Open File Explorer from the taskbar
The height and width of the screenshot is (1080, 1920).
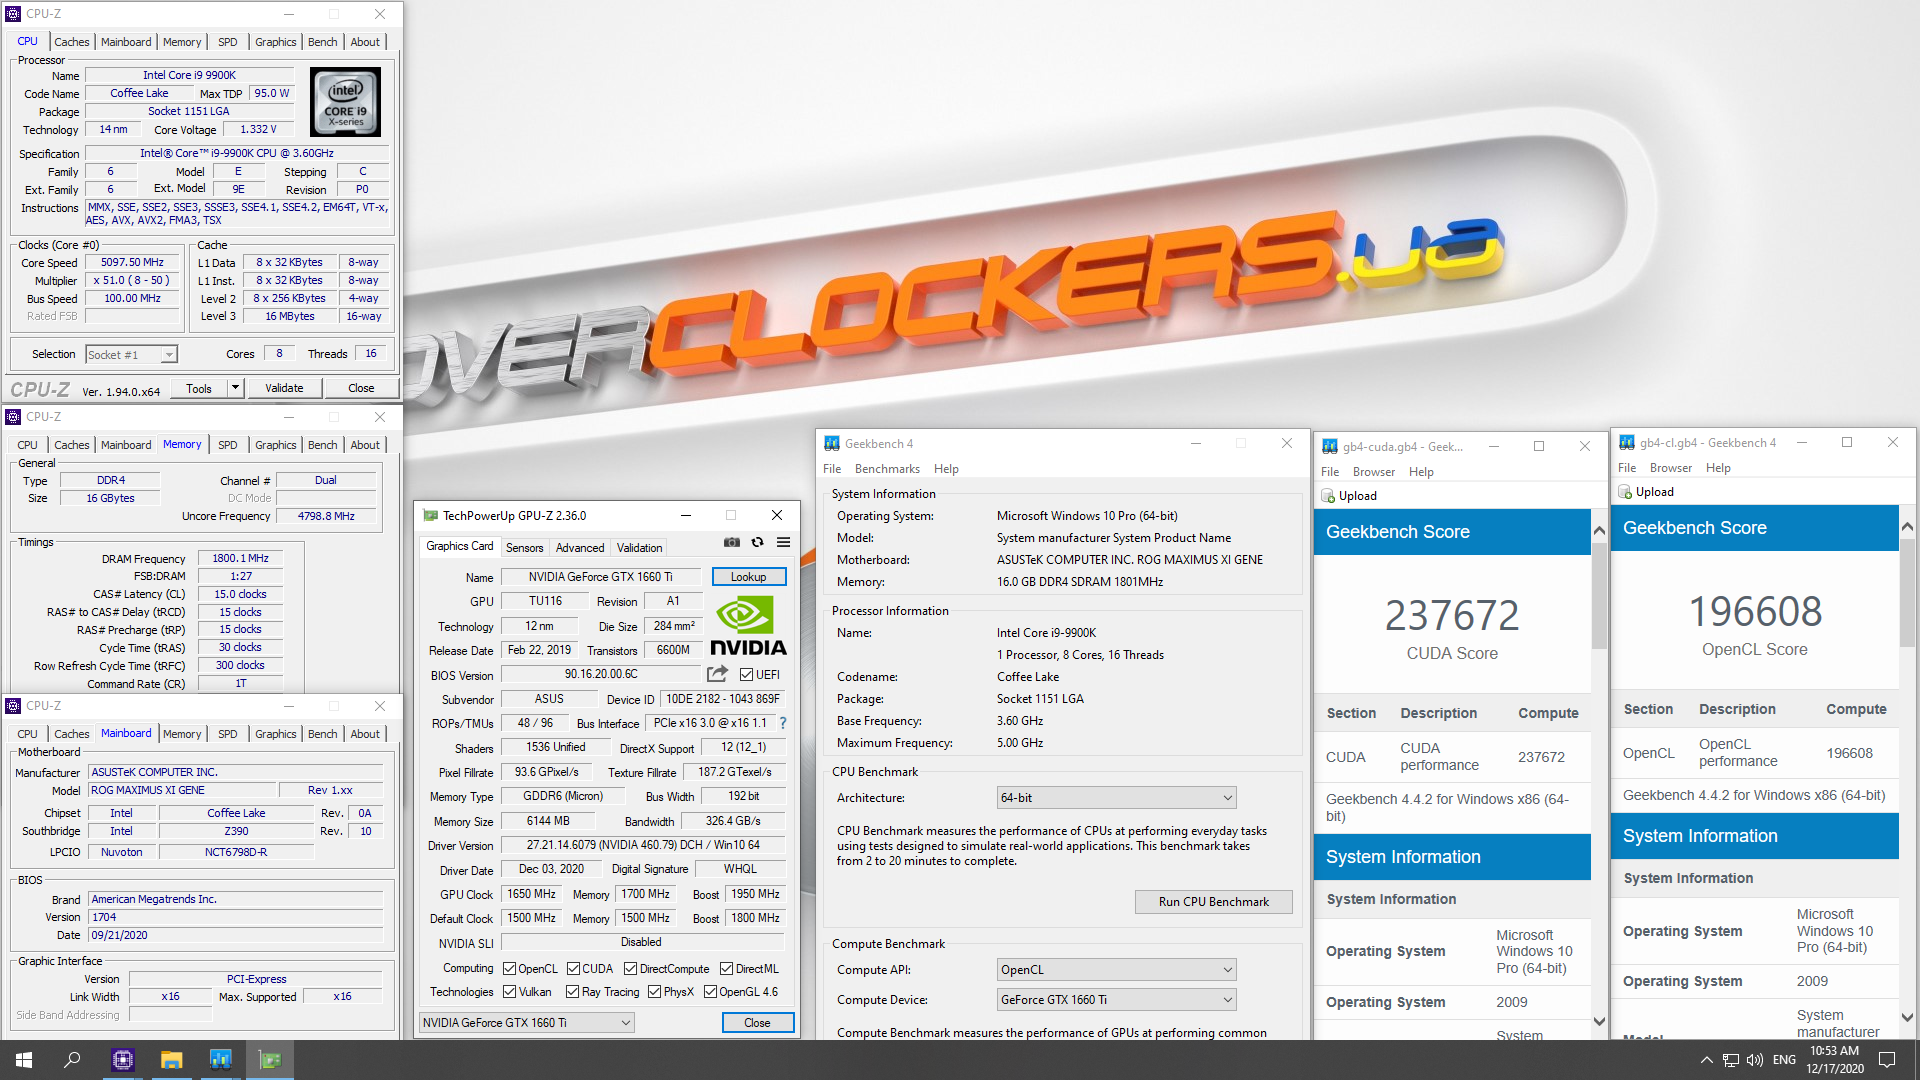click(171, 1060)
